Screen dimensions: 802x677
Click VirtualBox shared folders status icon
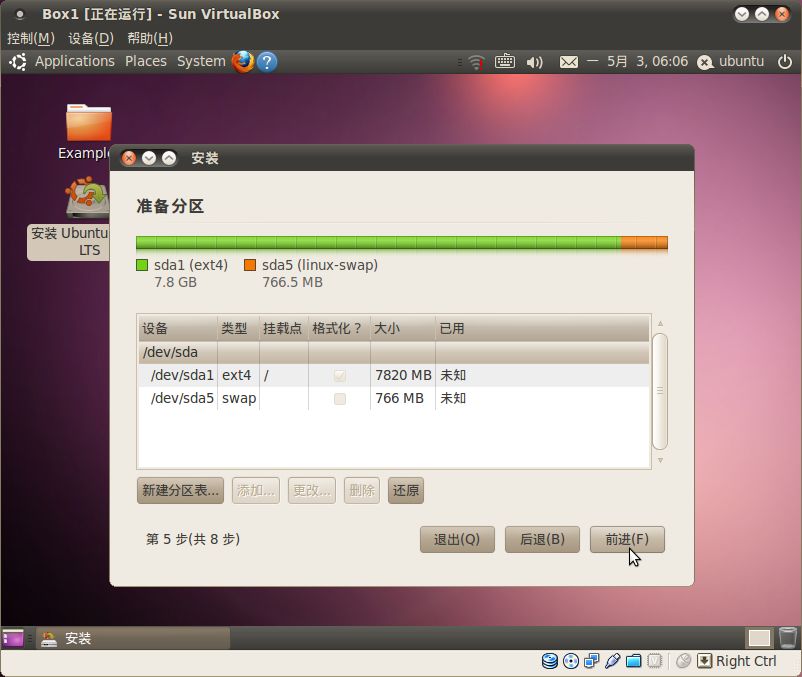(634, 661)
